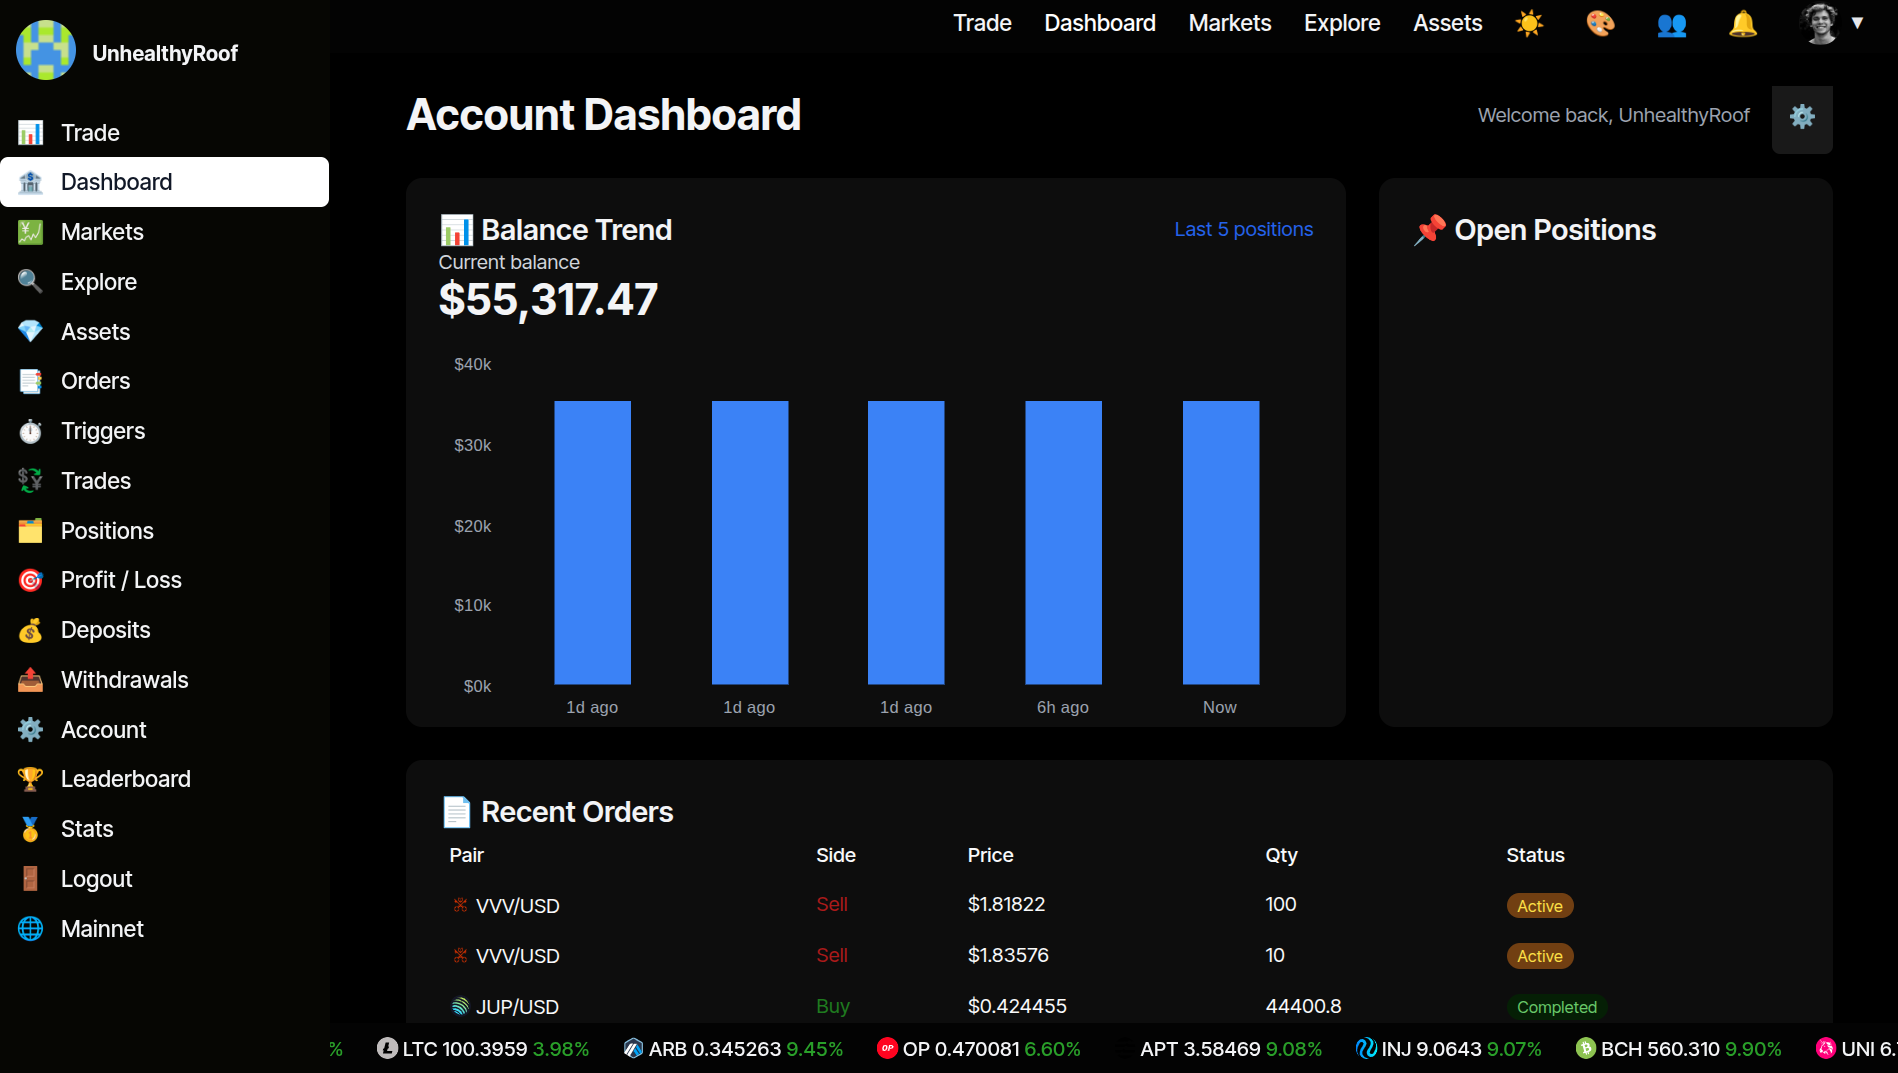Toggle light mode with the sun icon
Viewport: 1898px width, 1073px height.
coord(1530,24)
